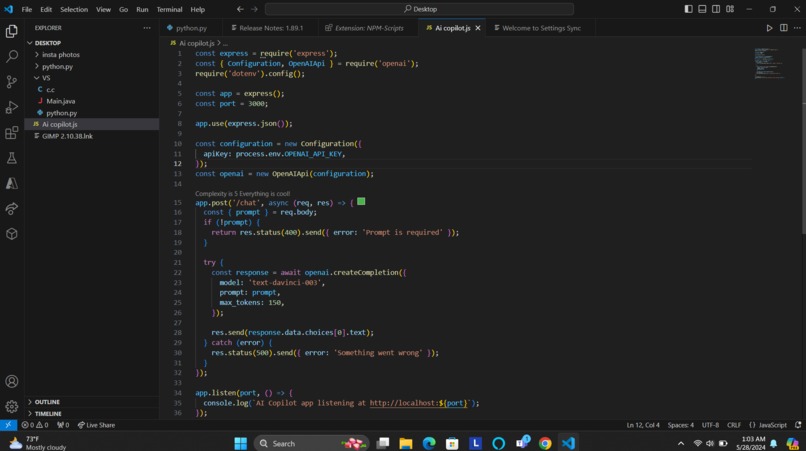The height and width of the screenshot is (451, 806).
Task: Change CRLF end of line sequence
Action: click(x=734, y=425)
